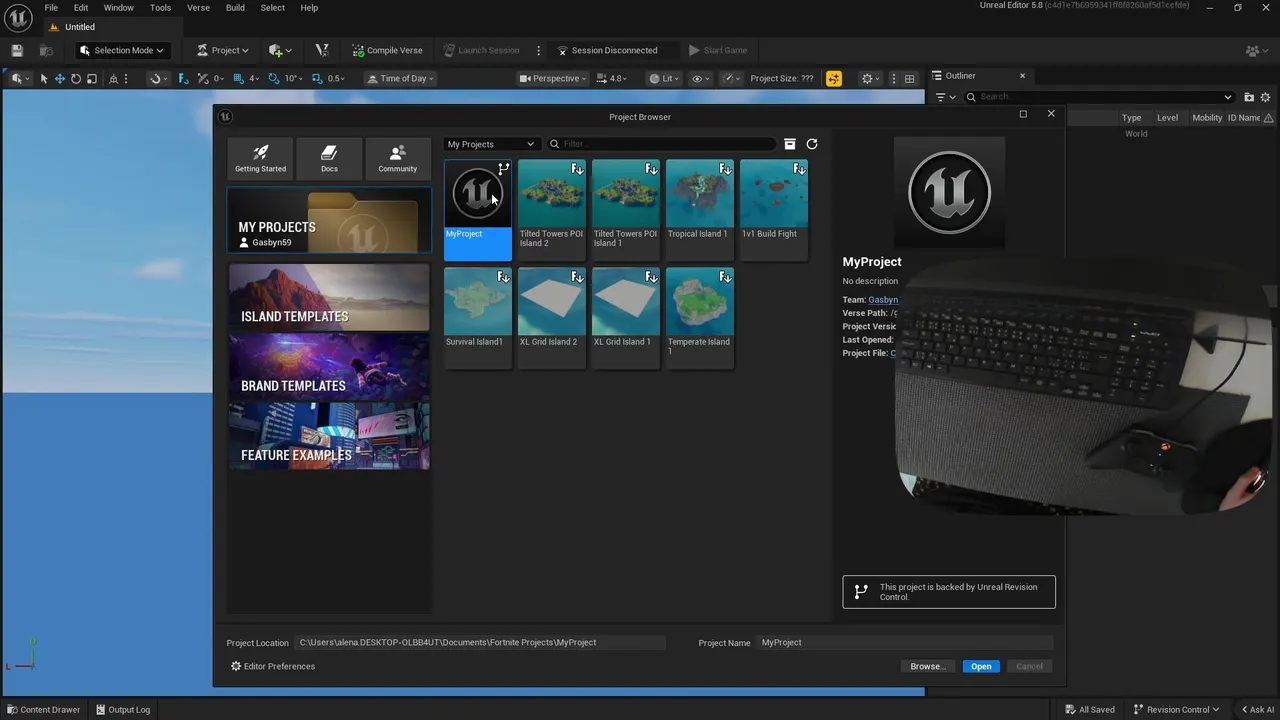The image size is (1280, 720).
Task: Activate the Rotate tool
Action: coord(76,78)
